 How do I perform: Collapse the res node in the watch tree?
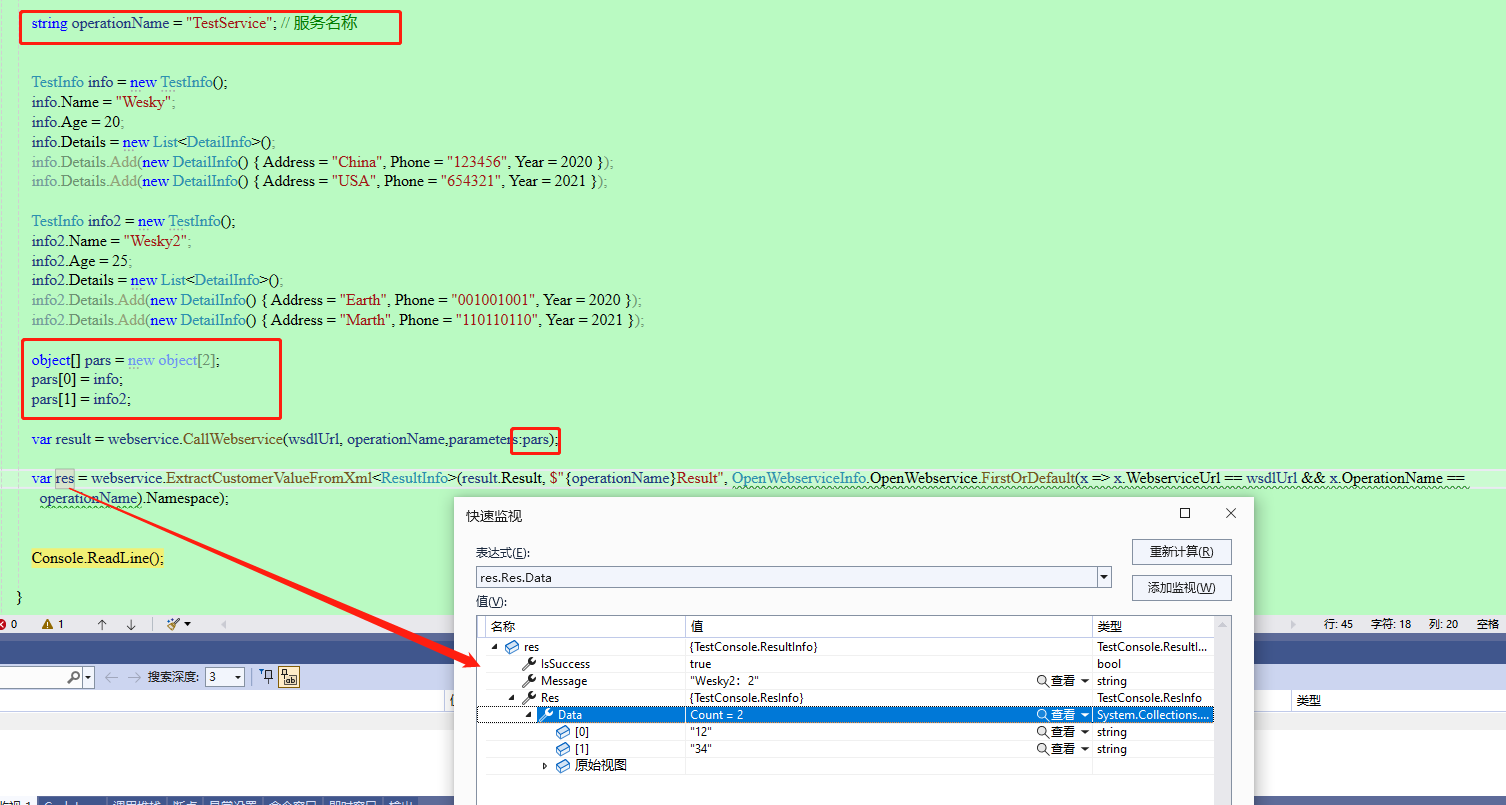click(x=495, y=647)
